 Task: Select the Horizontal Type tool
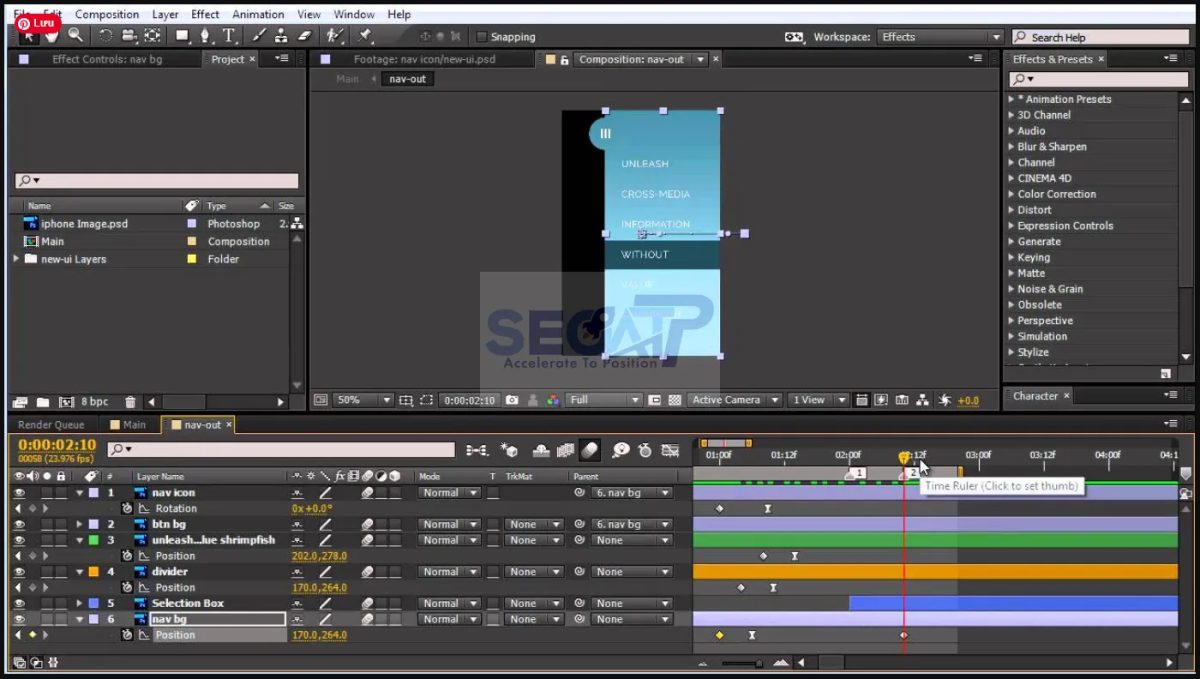(x=229, y=36)
